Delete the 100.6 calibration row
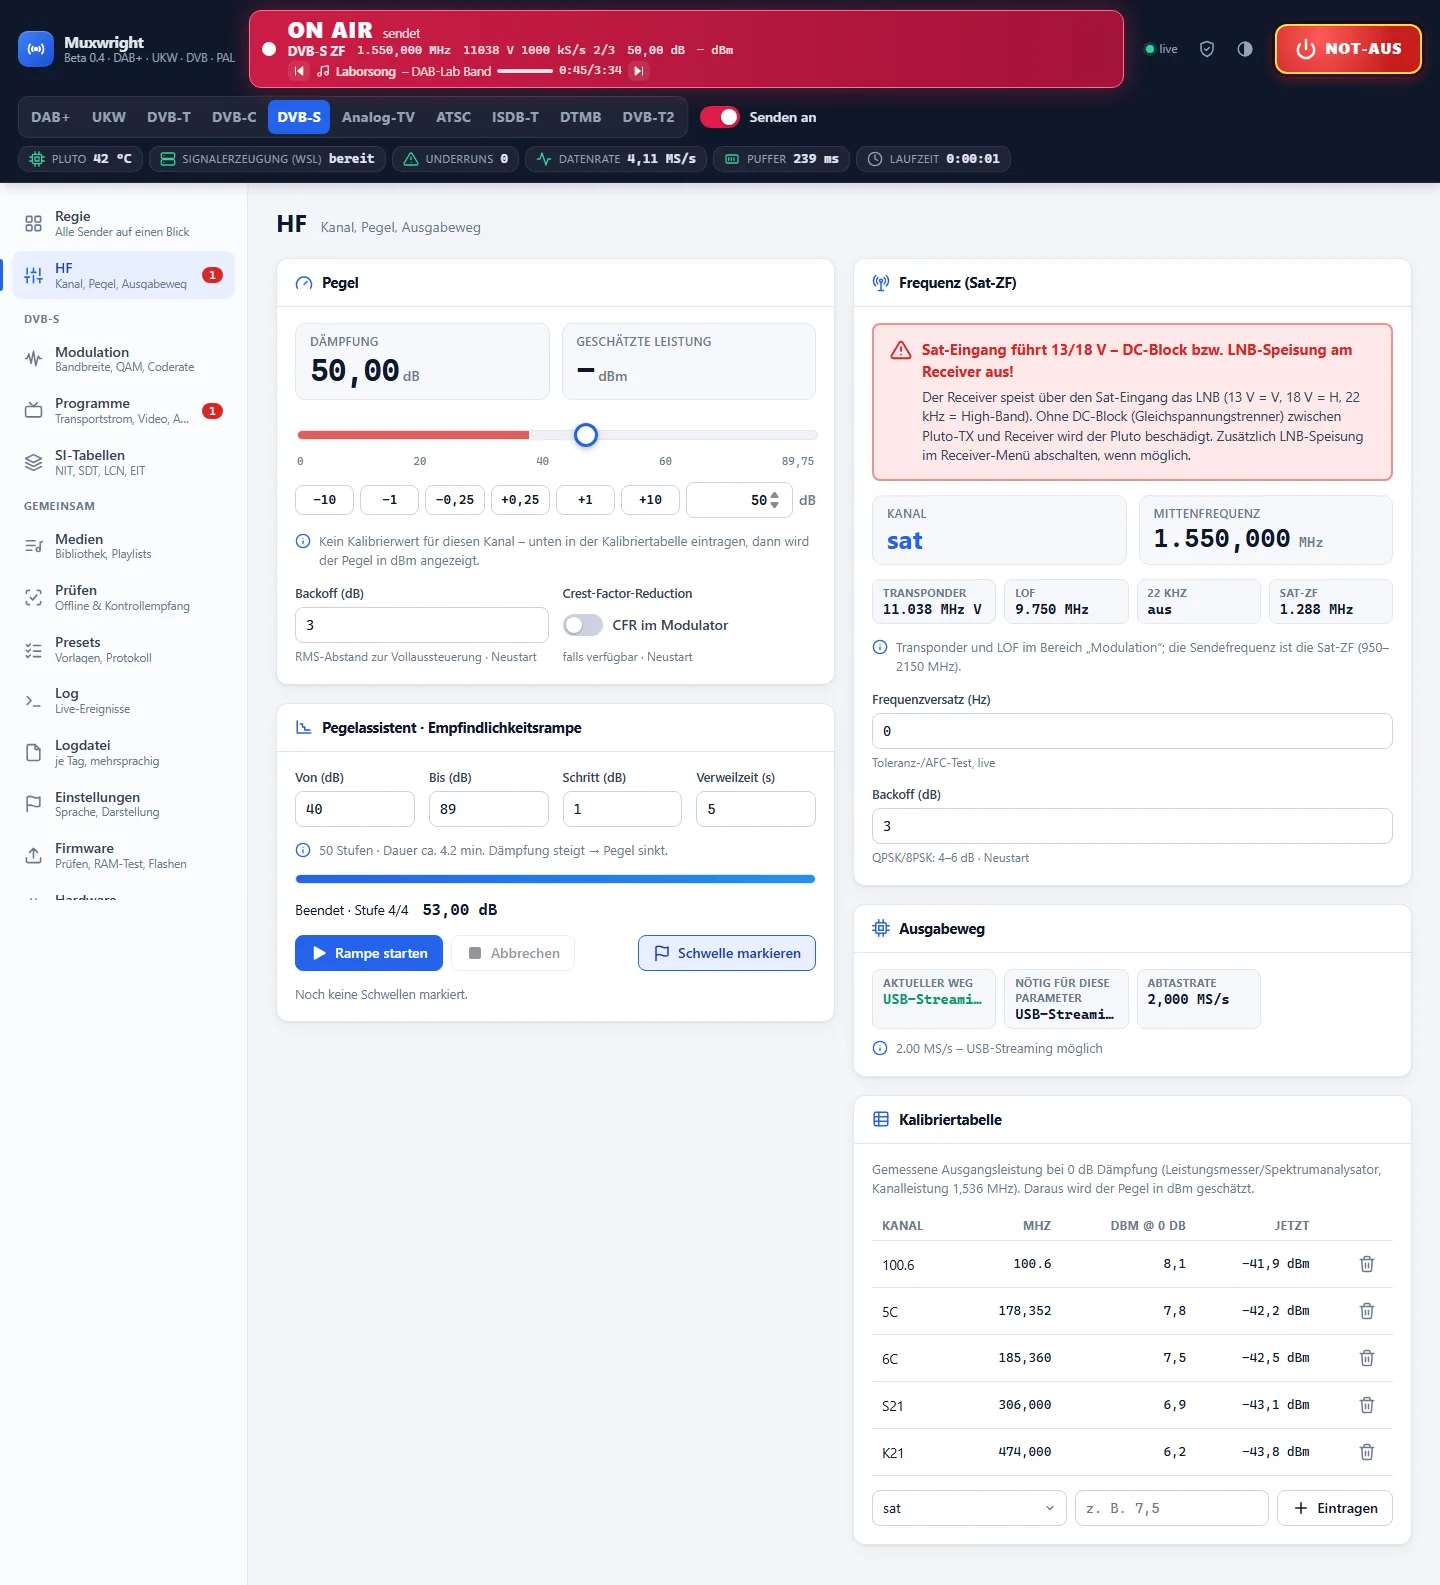1440x1585 pixels. 1367,1264
